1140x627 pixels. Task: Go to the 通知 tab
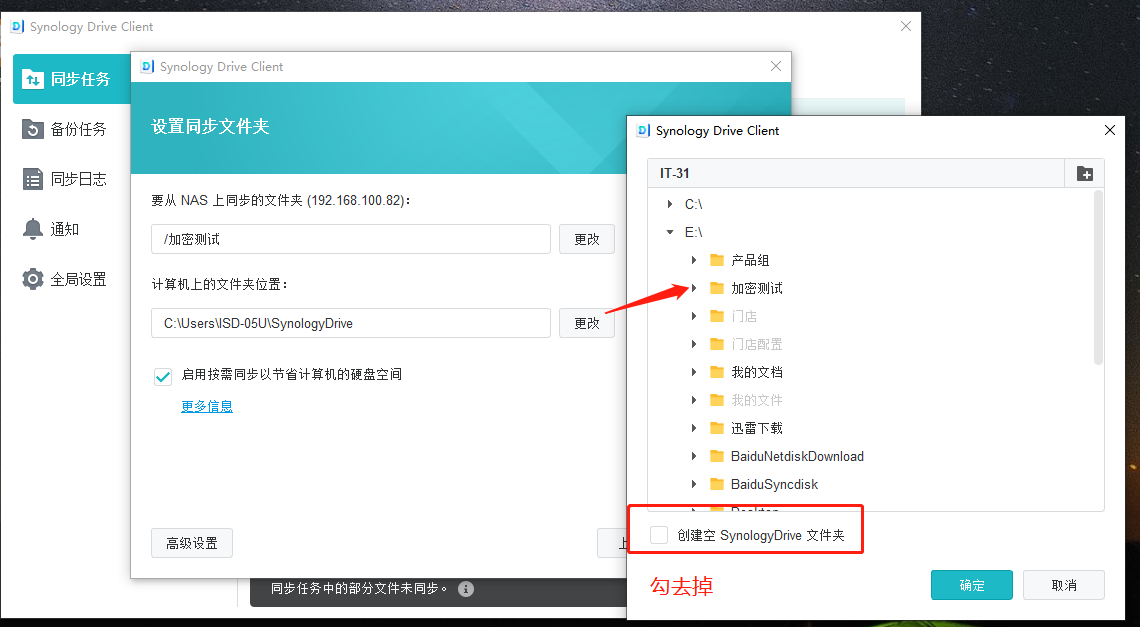pyautogui.click(x=72, y=229)
